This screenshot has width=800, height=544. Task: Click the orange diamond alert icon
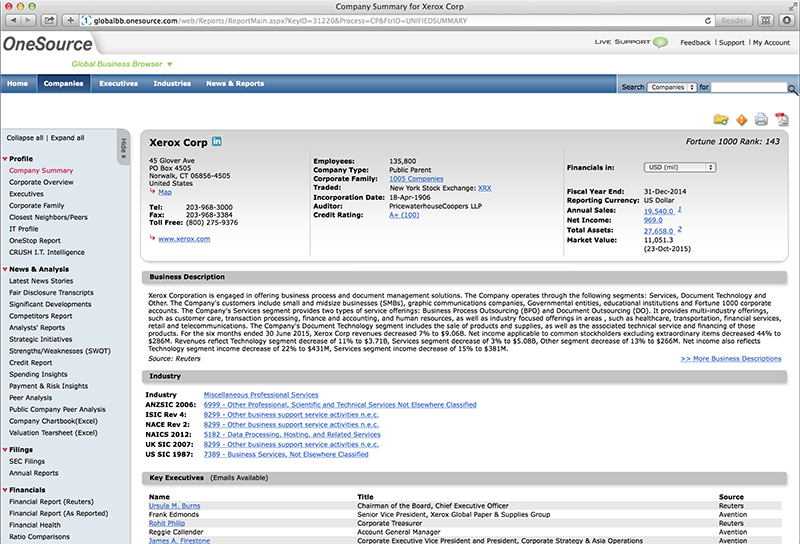coord(741,120)
